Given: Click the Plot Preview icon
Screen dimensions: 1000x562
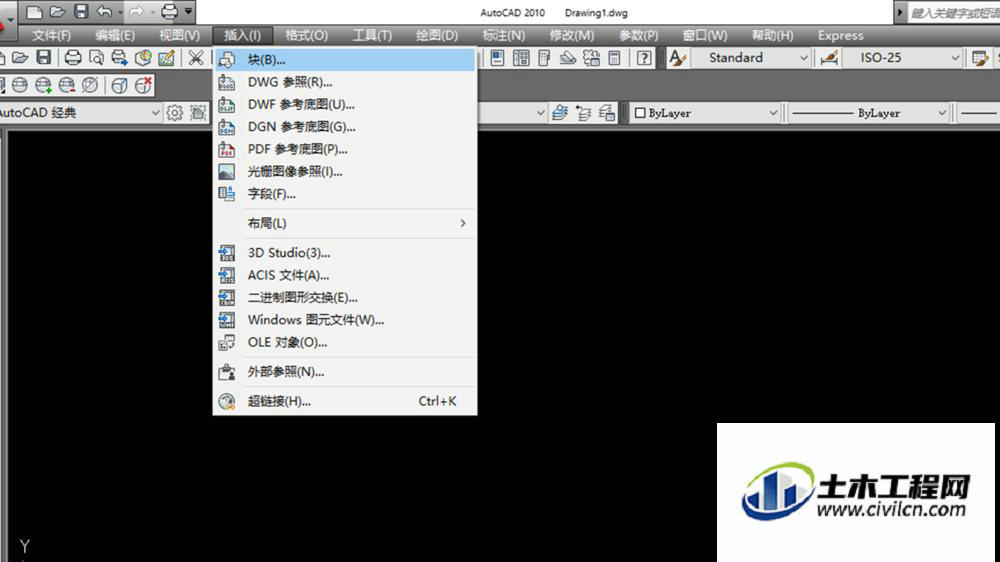Looking at the screenshot, I should 96,58.
